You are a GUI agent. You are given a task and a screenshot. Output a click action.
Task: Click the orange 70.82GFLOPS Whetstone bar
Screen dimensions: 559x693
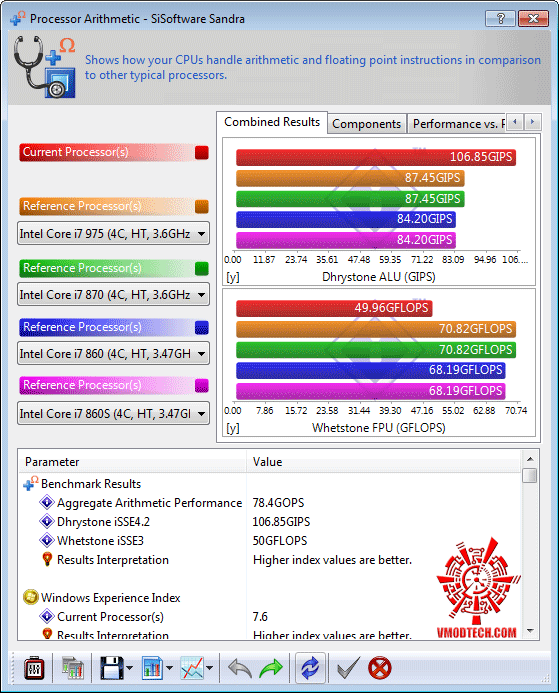coord(376,329)
